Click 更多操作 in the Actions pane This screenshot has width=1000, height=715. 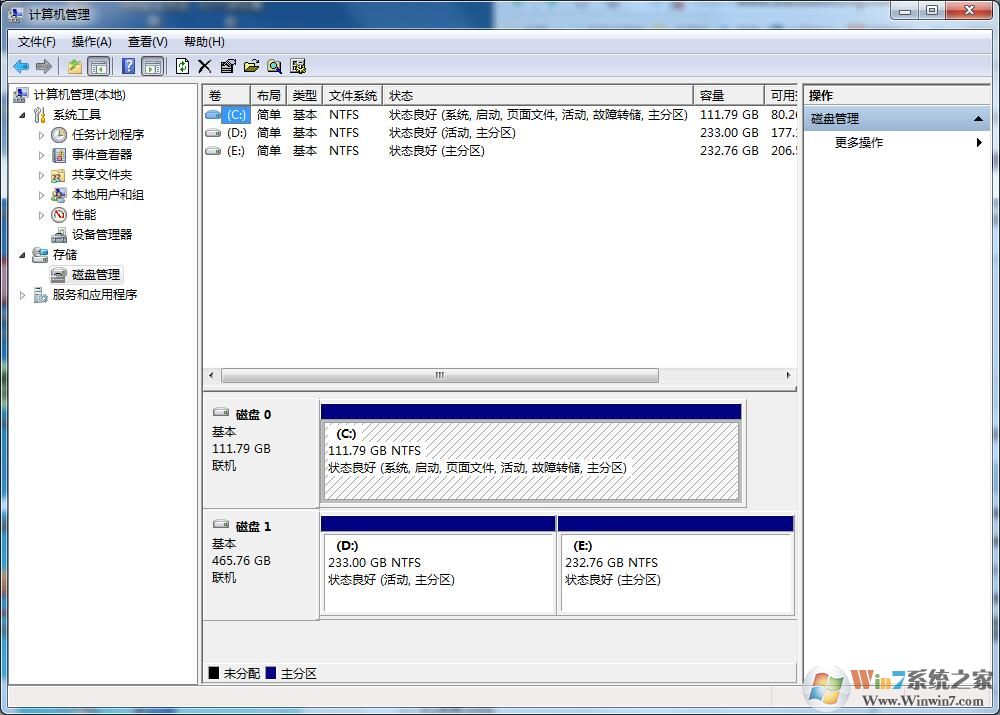click(x=861, y=142)
